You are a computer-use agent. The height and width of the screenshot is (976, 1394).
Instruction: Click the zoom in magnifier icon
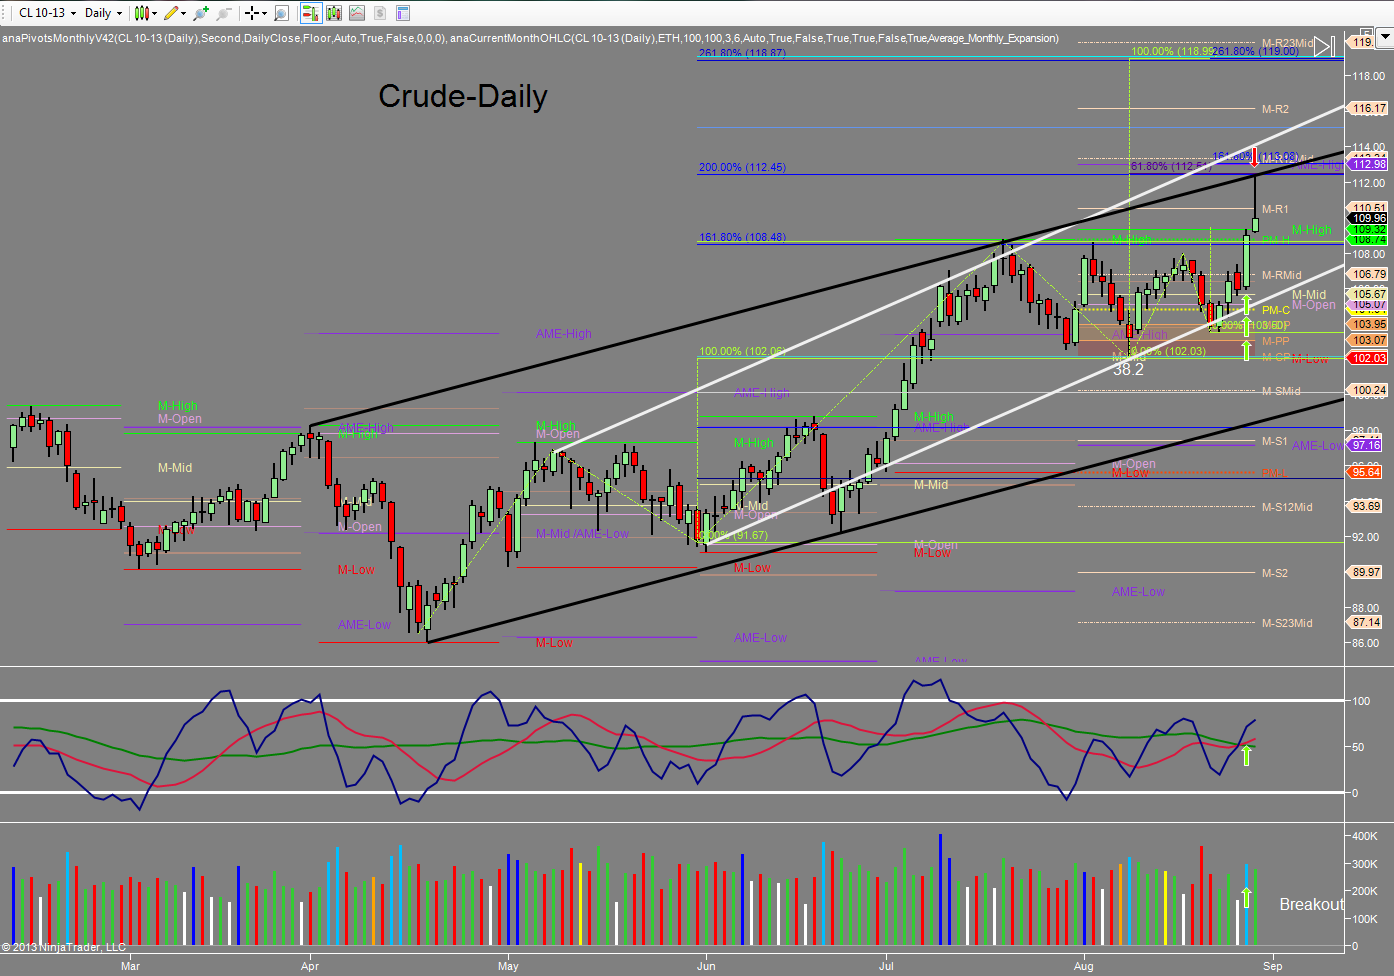[201, 13]
